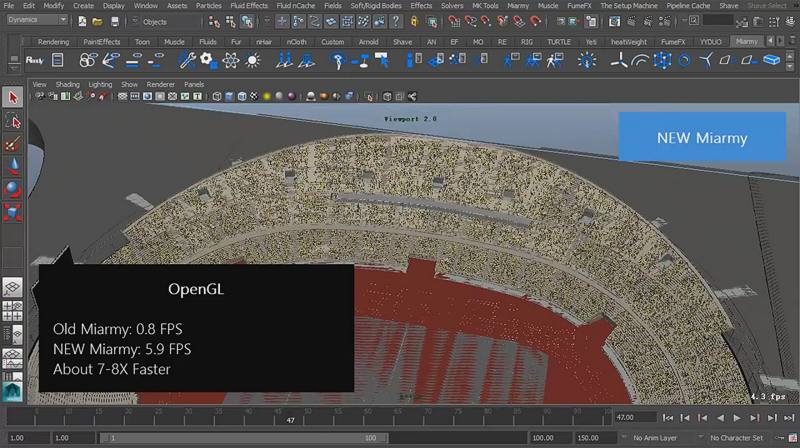Toggle the yellow sphere lighting icon
Screen dimensions: 800x448
pyautogui.click(x=268, y=97)
